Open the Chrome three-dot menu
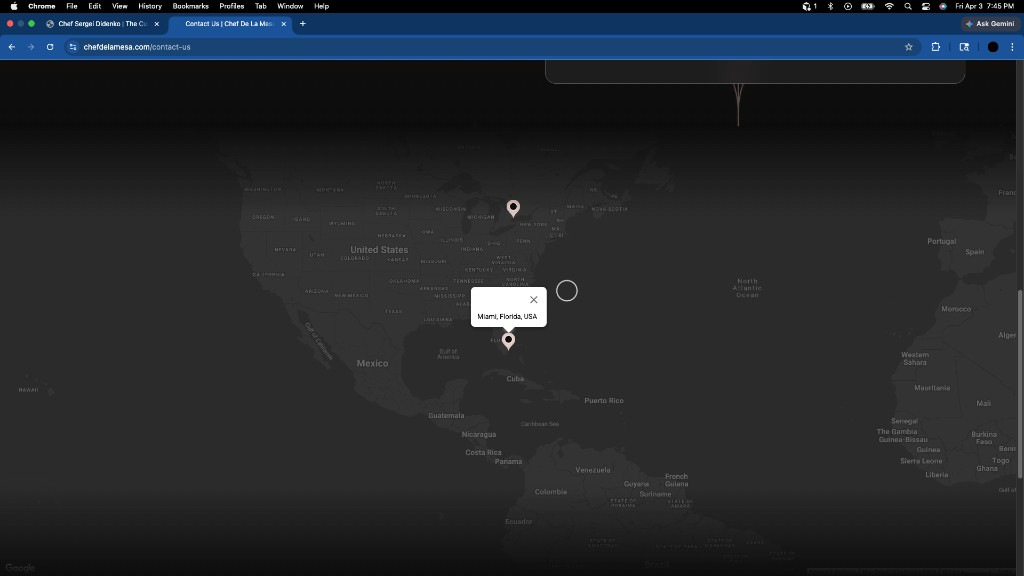The image size is (1024, 576). click(1012, 47)
